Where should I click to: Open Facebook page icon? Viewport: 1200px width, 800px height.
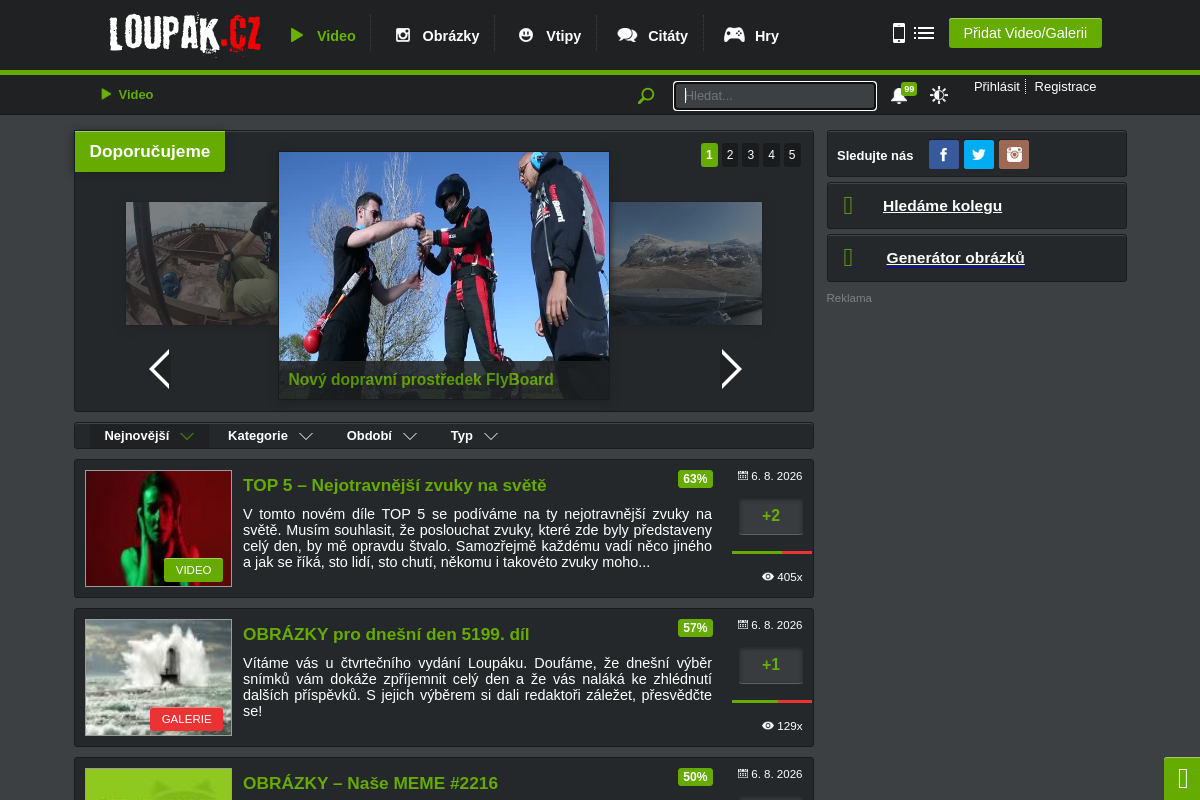click(944, 155)
